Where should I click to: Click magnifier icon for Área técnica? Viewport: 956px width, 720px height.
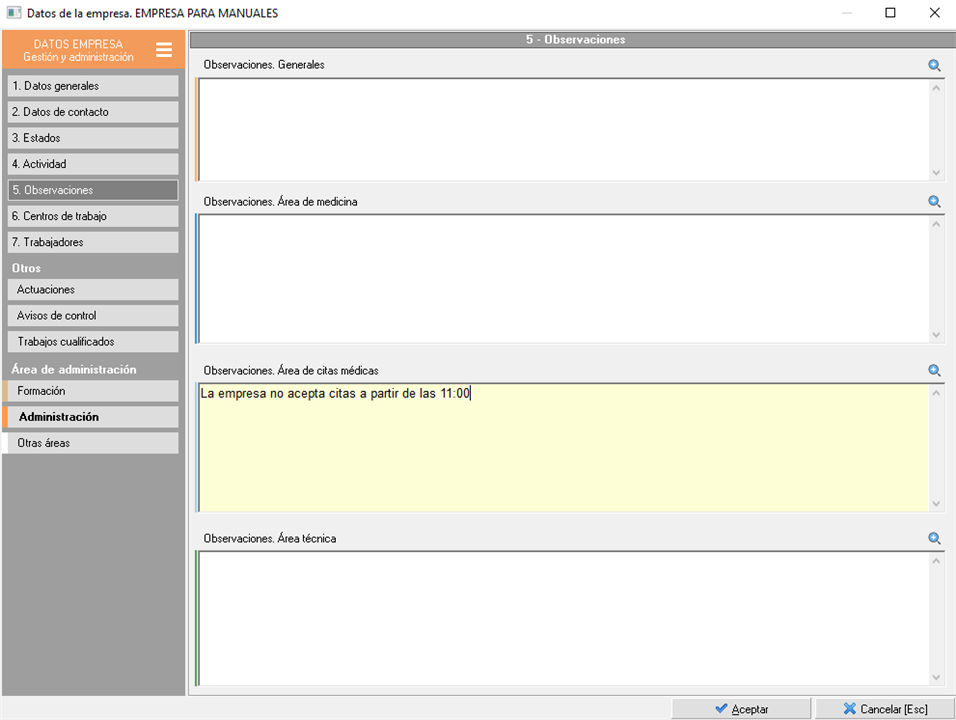coord(934,538)
